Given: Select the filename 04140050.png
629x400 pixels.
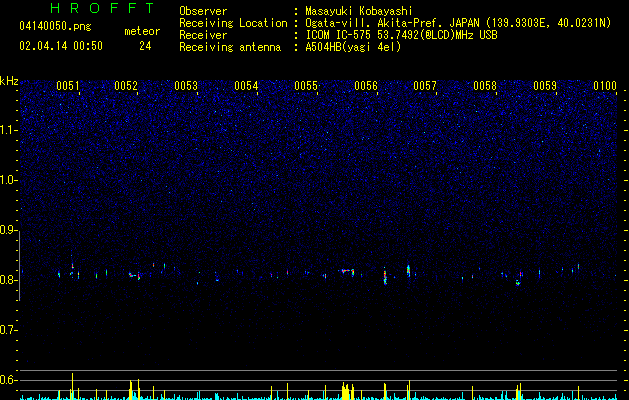Looking at the screenshot, I should pos(55,26).
